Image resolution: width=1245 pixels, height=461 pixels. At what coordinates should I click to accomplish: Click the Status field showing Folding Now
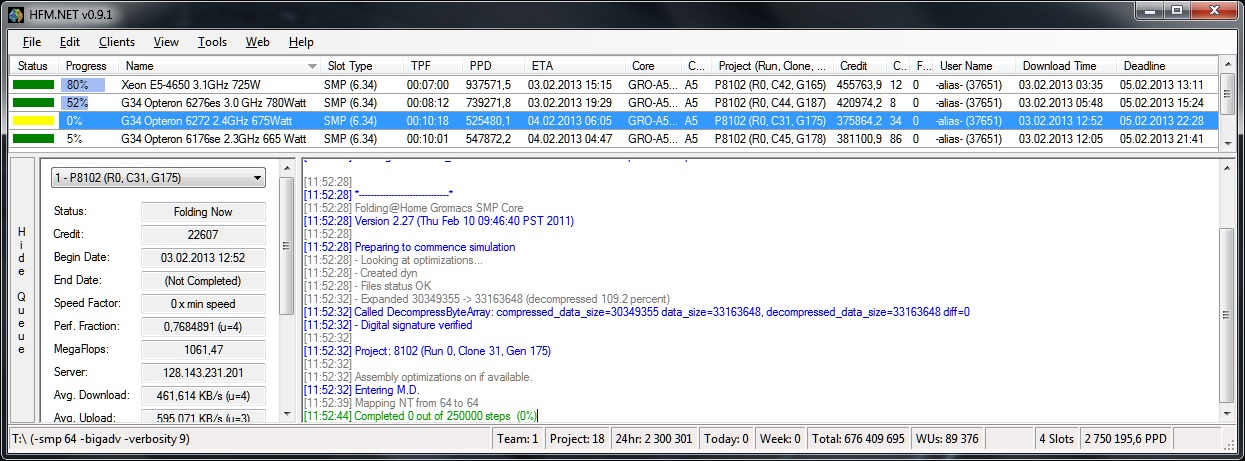pyautogui.click(x=204, y=212)
